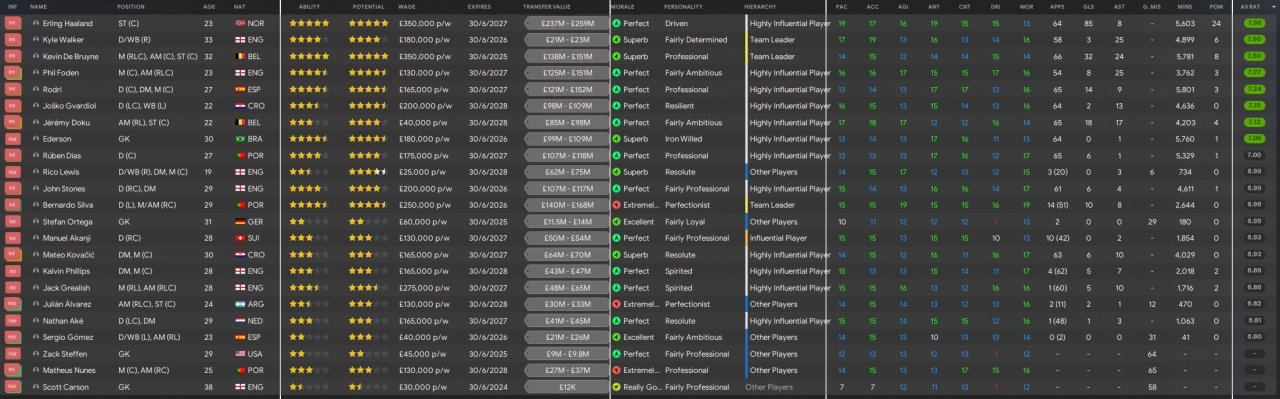
Task: Click the £237M - £259M transfer value pill
Action: pos(567,23)
